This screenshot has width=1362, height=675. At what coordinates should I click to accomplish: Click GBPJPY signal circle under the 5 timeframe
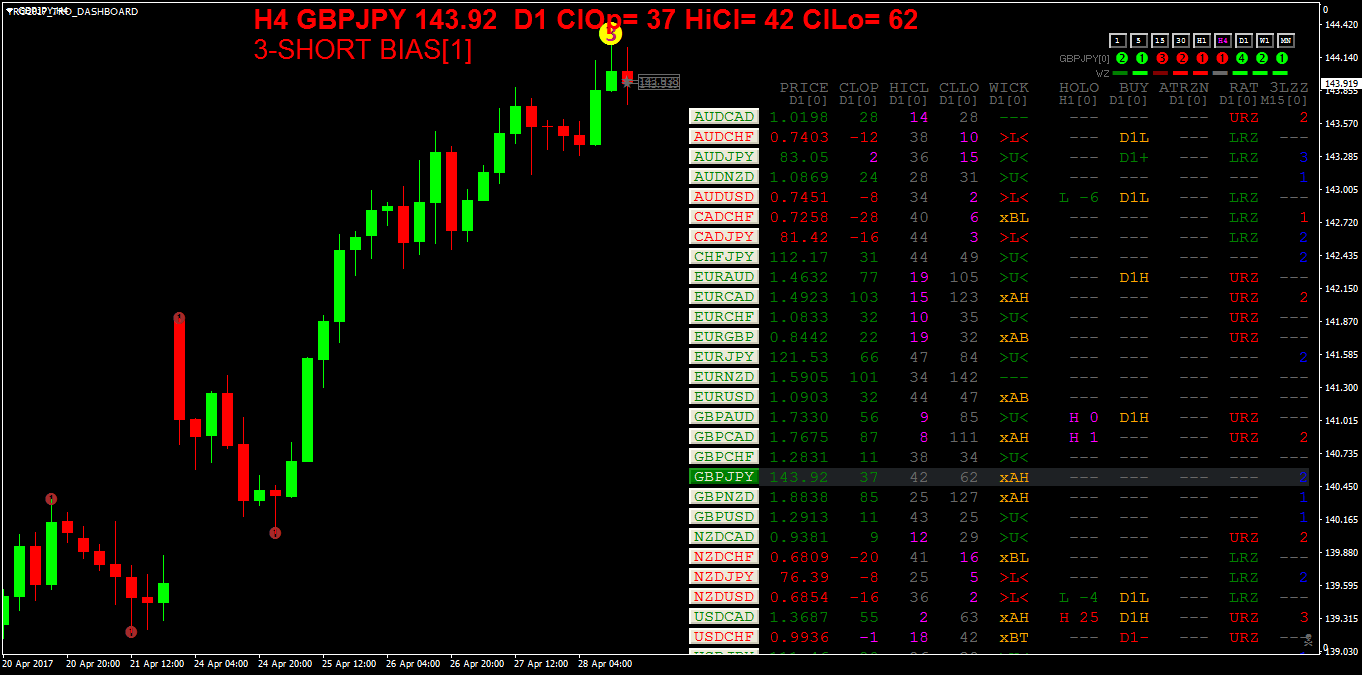1142,58
